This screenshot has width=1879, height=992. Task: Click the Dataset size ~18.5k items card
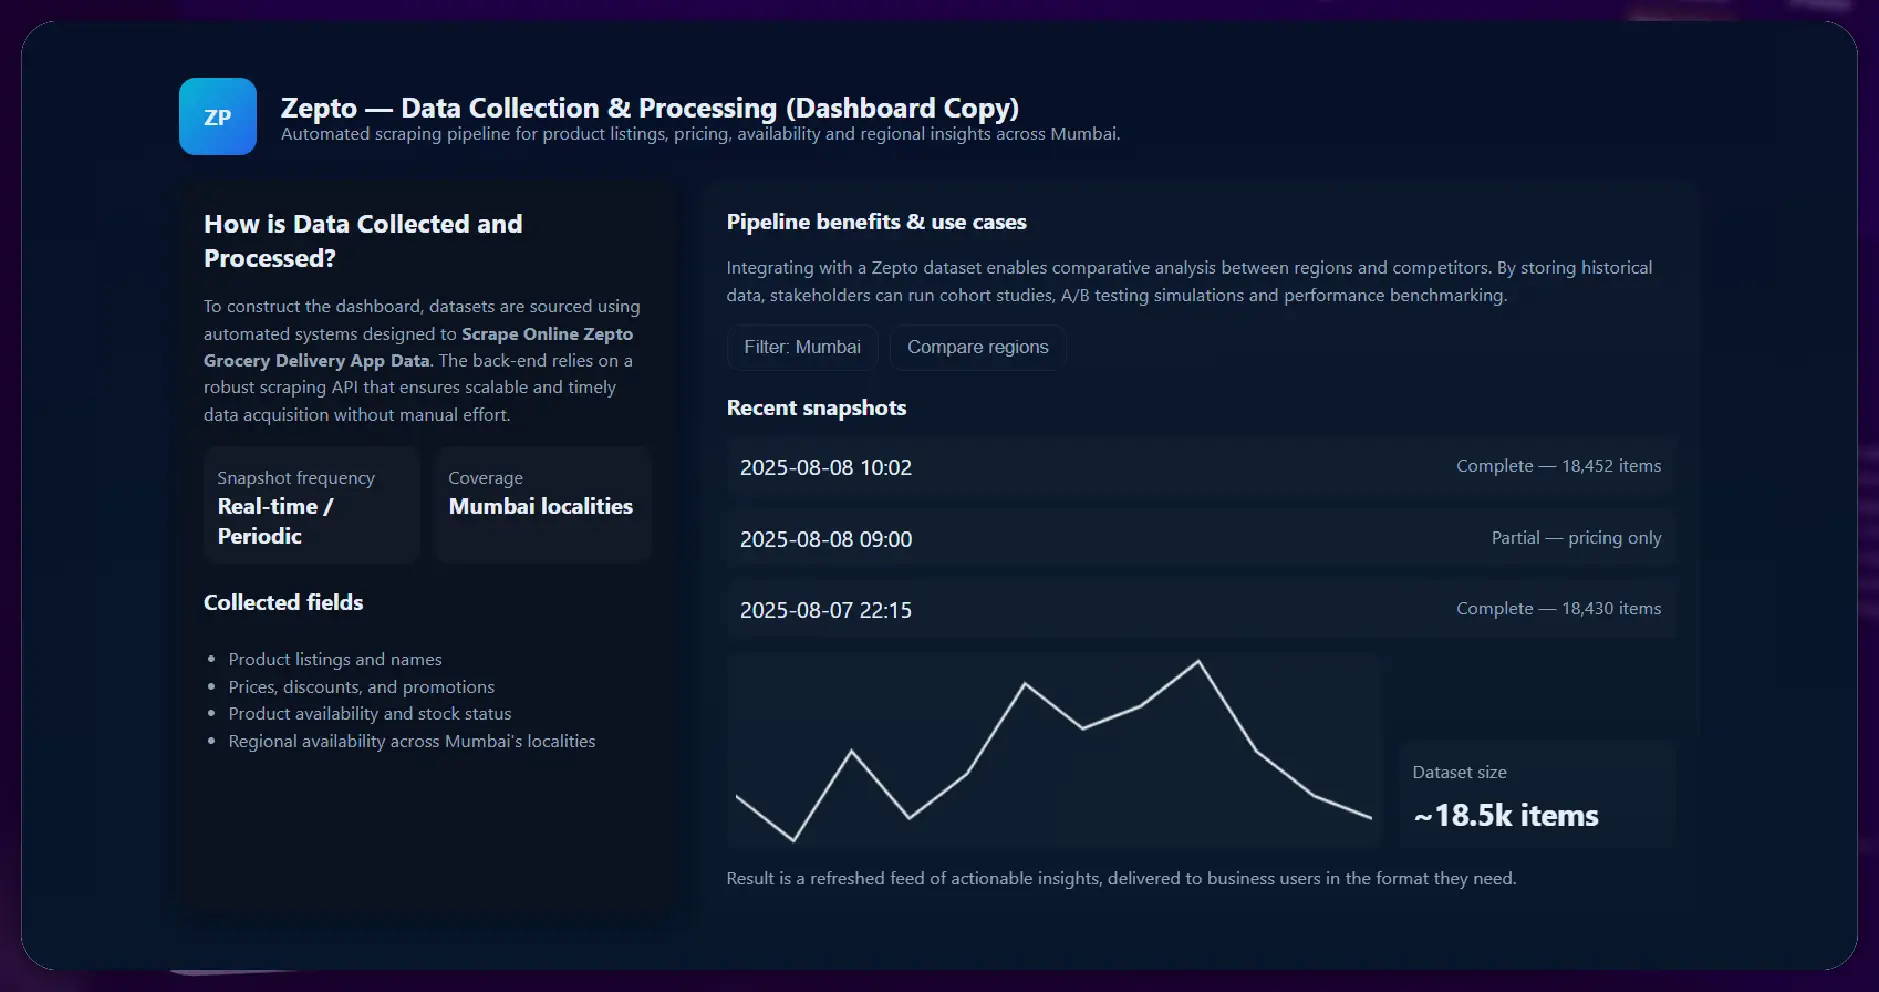[1536, 795]
